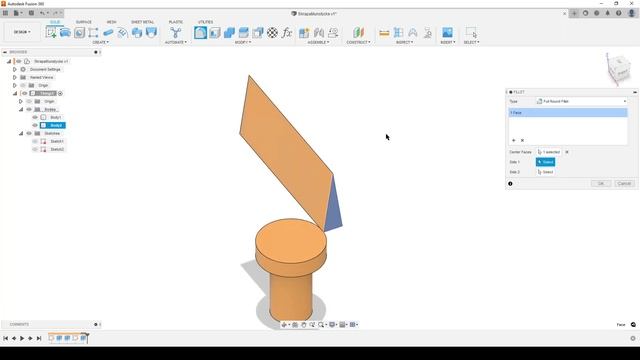Open the Fillet Type dropdown

tap(582, 101)
